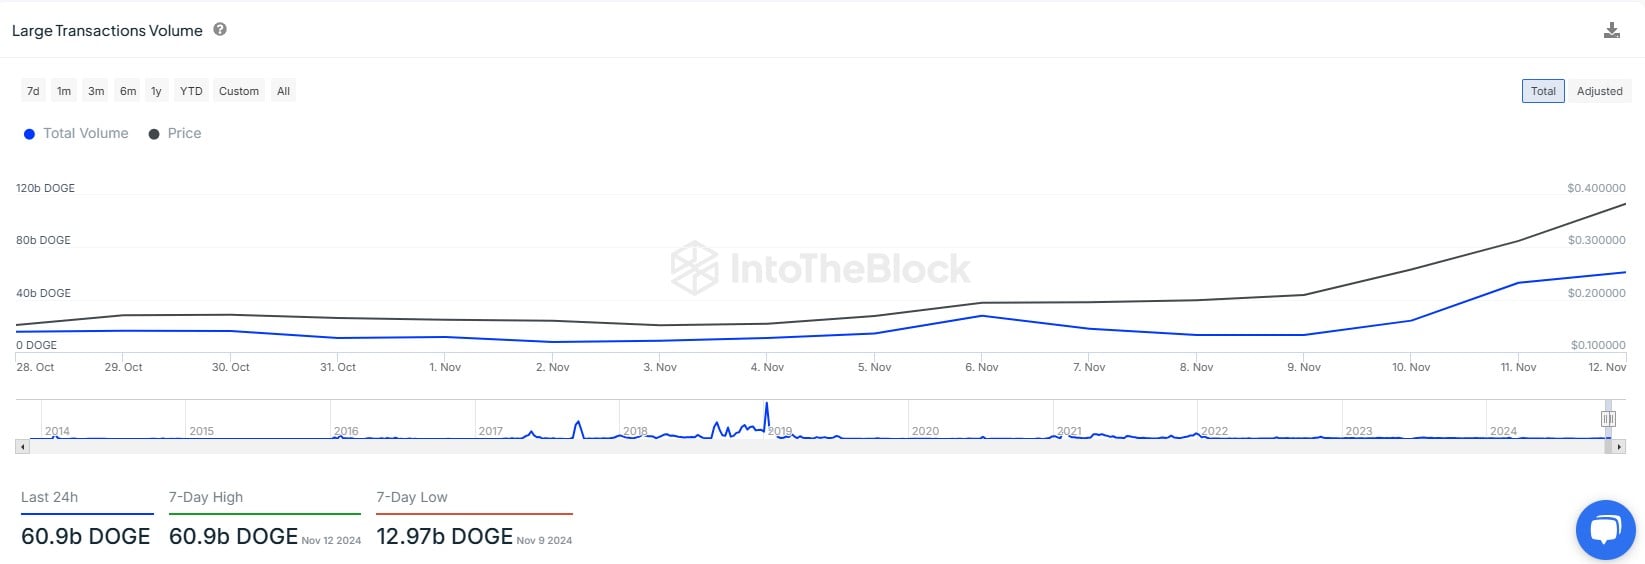Open the Custom date range
This screenshot has height=564, width=1645.
(x=239, y=91)
